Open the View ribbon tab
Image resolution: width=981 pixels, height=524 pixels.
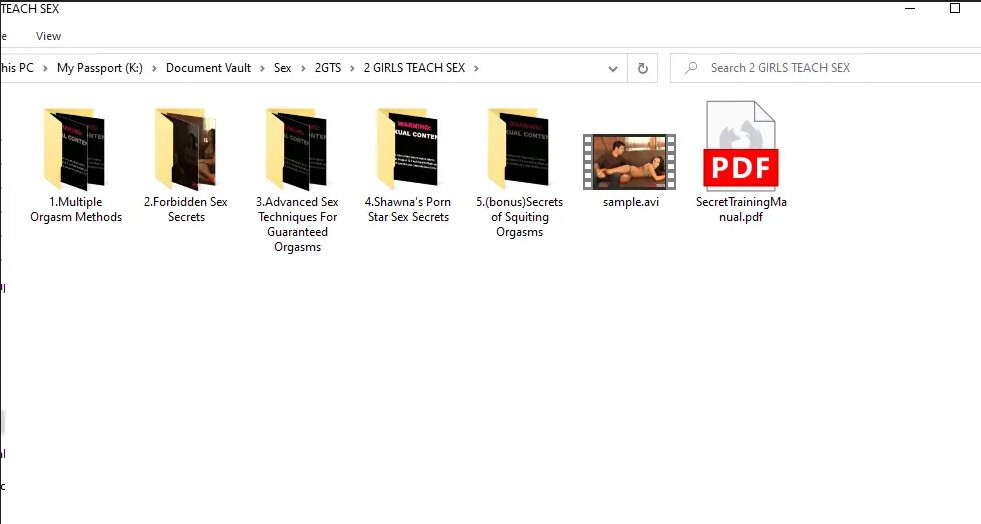pos(48,36)
